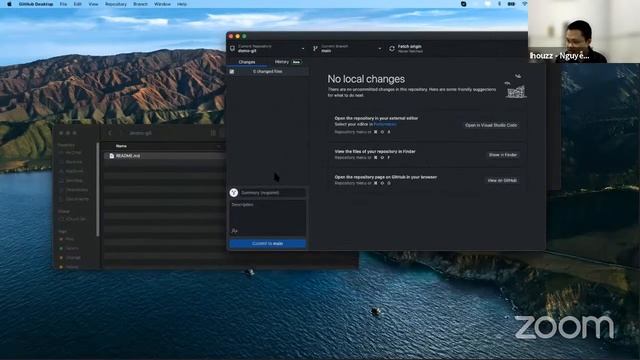The width and height of the screenshot is (640, 360).
Task: Open the Help menu
Action: pyautogui.click(x=182, y=4)
